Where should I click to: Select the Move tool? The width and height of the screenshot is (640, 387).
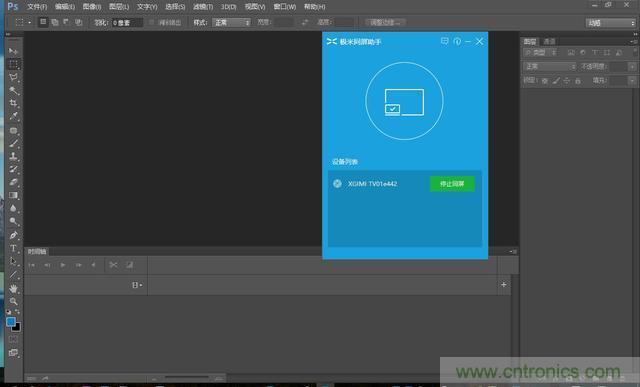(x=13, y=51)
